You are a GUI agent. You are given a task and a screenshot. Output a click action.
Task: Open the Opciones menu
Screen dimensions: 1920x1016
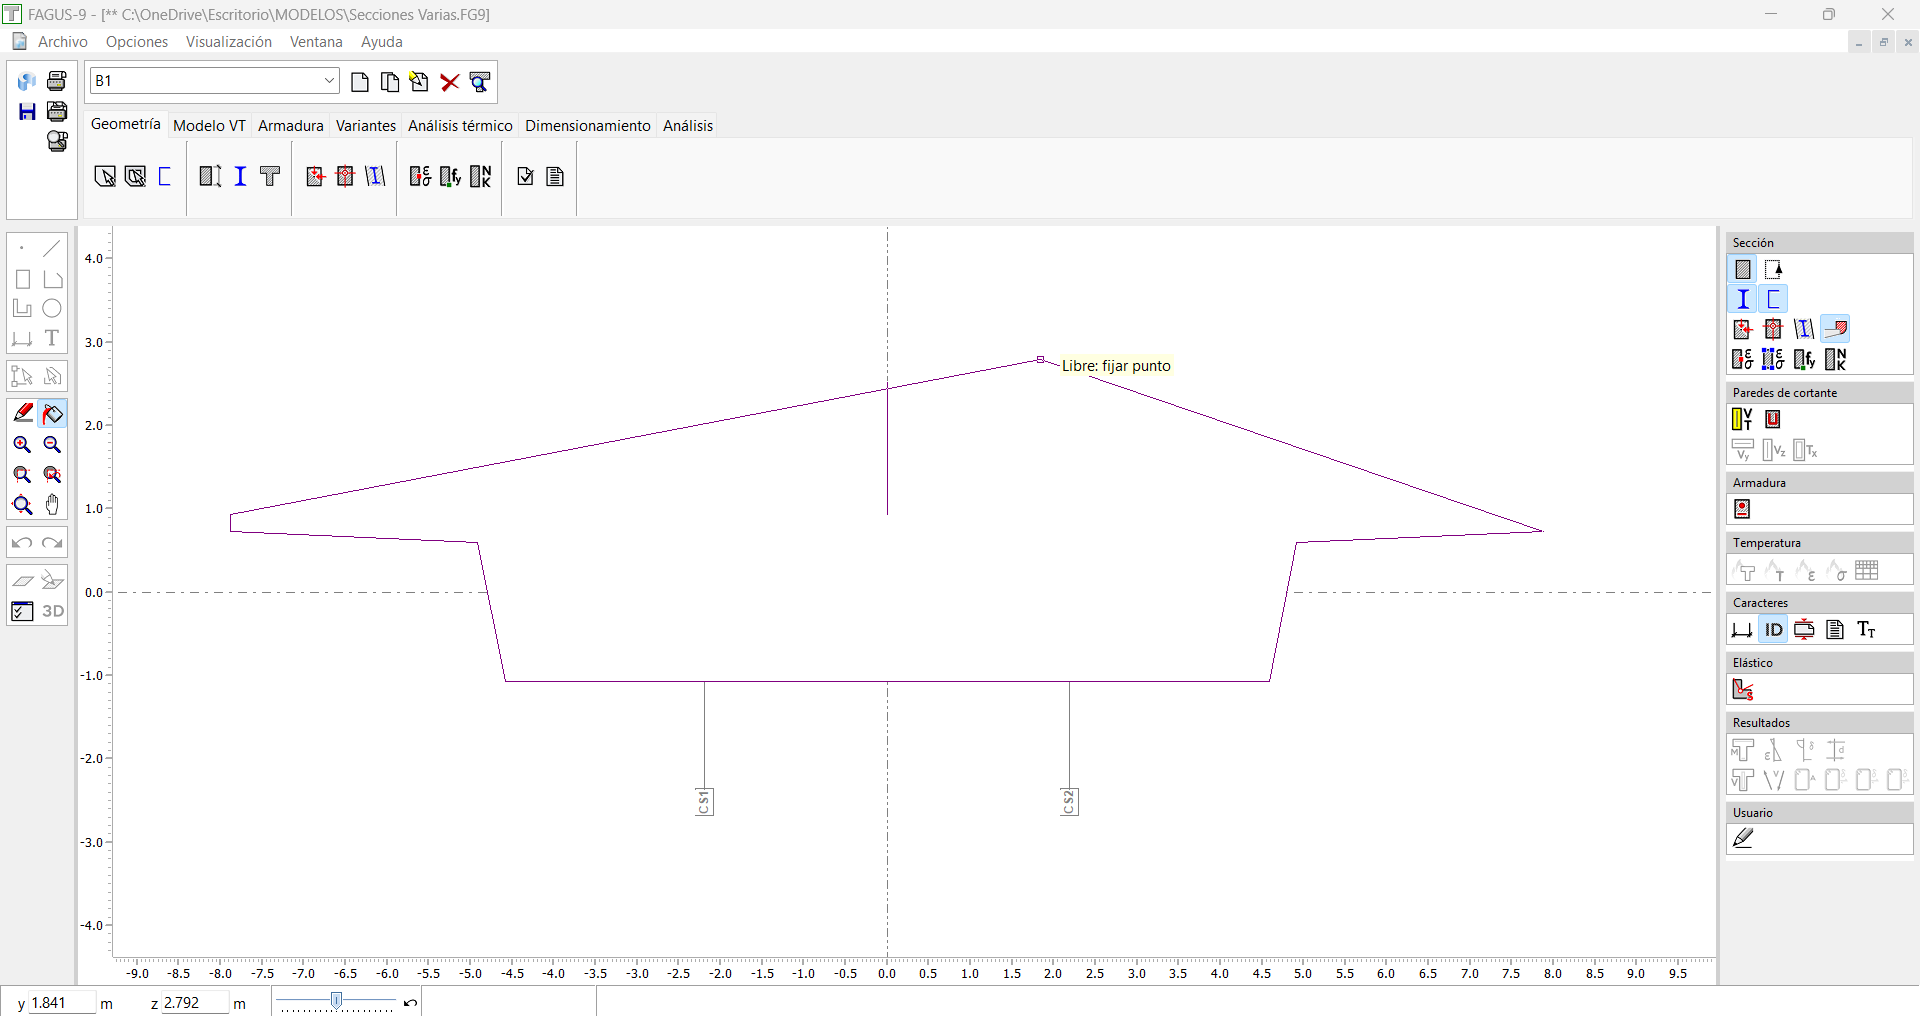(137, 42)
